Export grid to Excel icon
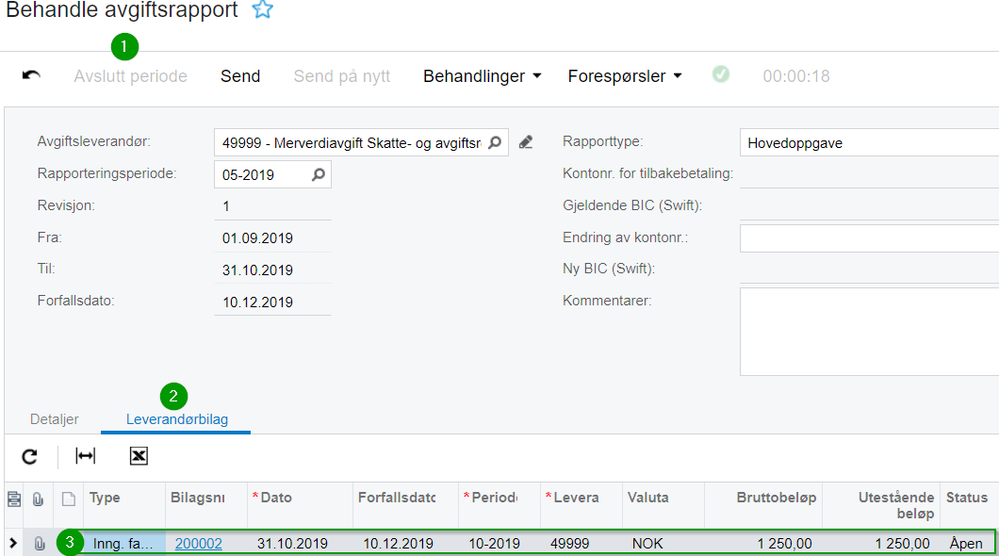The image size is (999, 556). (138, 456)
